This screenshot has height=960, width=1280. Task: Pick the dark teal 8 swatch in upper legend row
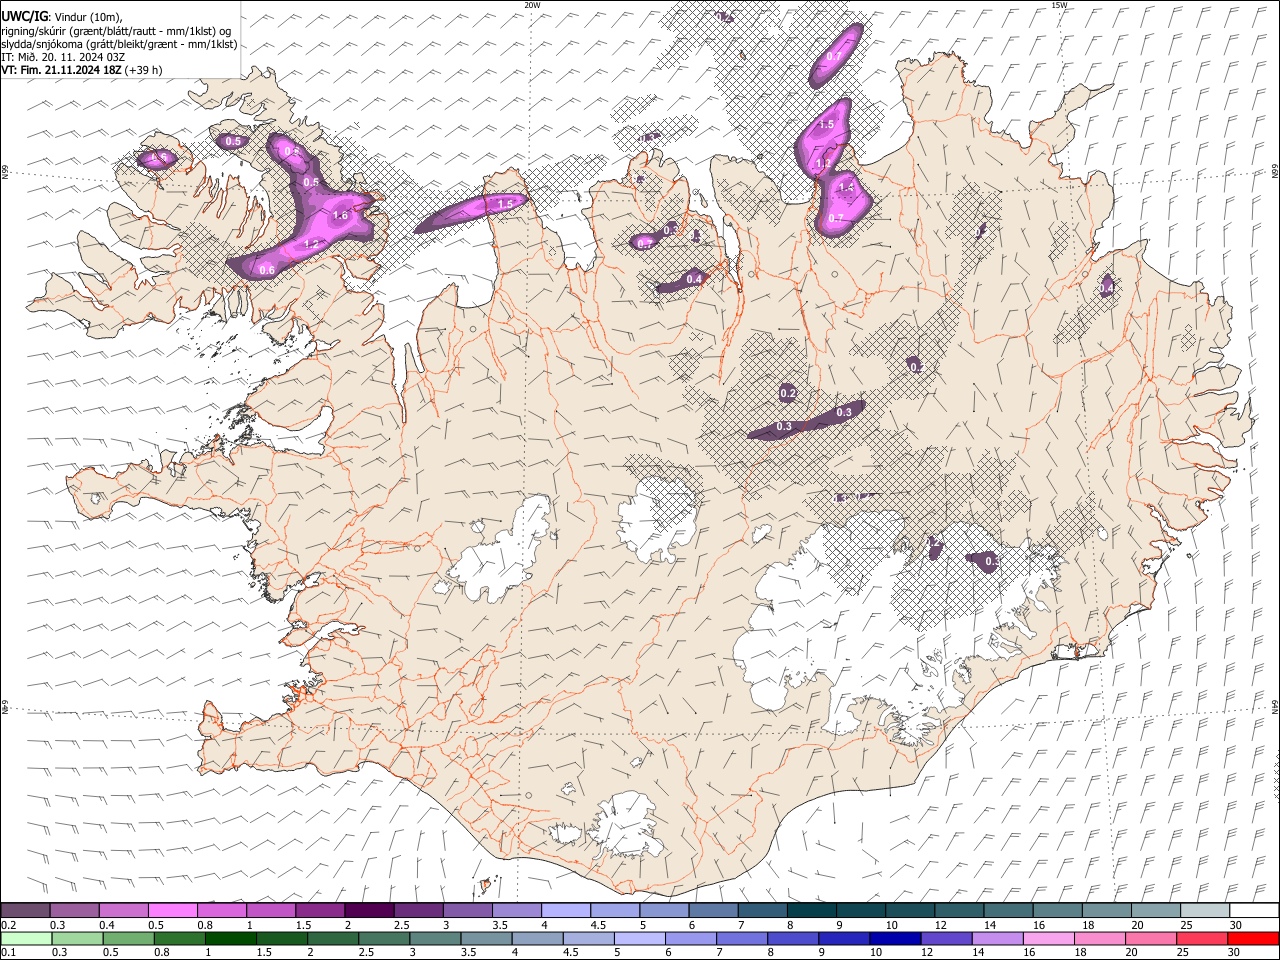(x=812, y=910)
